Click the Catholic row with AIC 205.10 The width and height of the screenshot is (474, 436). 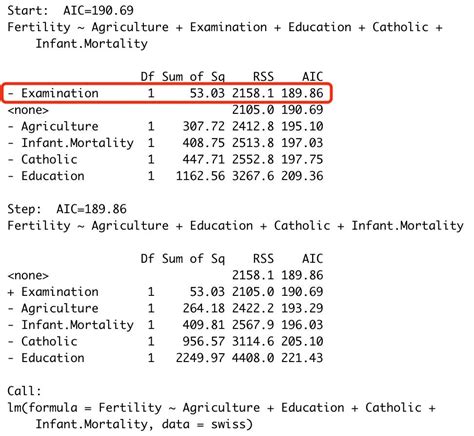[x=166, y=341]
